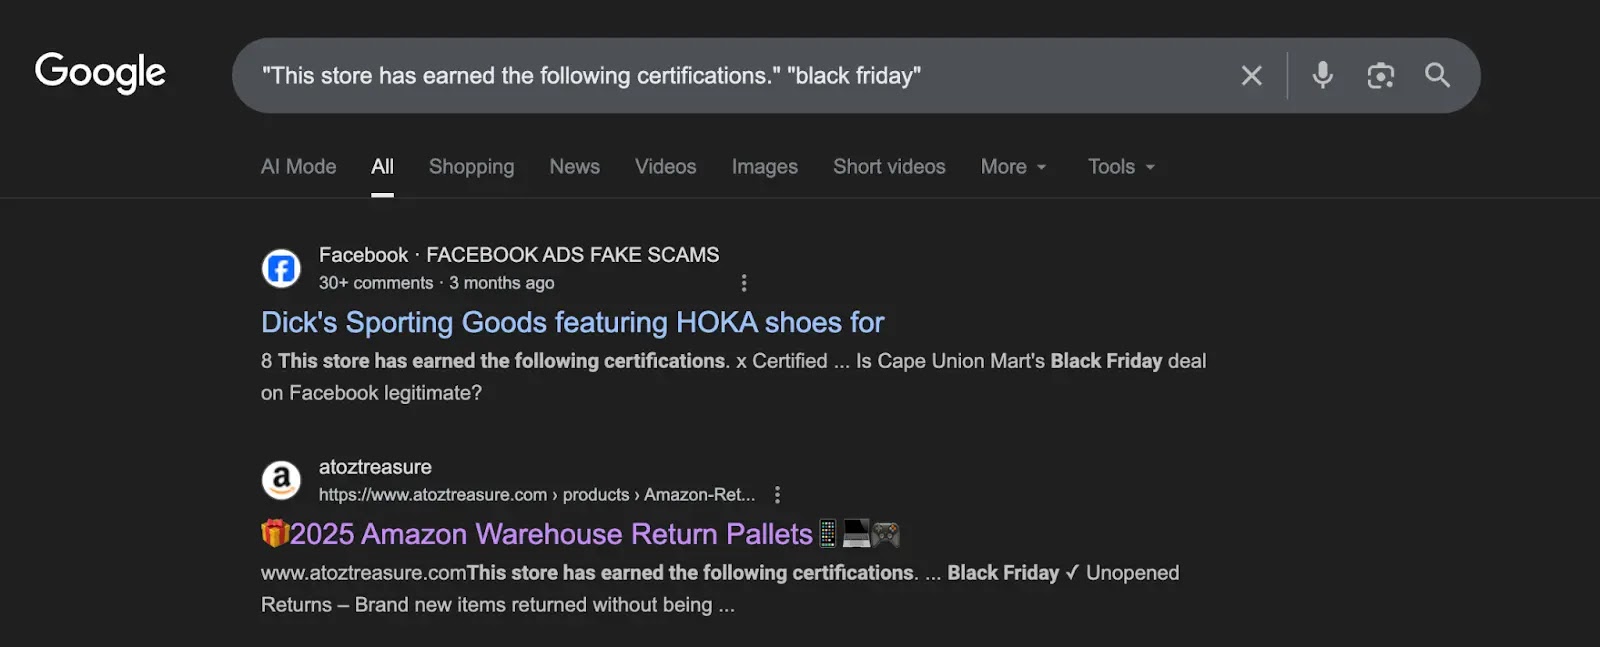The image size is (1600, 647).
Task: Open the three-dot menu on the Facebook result
Action: (744, 283)
